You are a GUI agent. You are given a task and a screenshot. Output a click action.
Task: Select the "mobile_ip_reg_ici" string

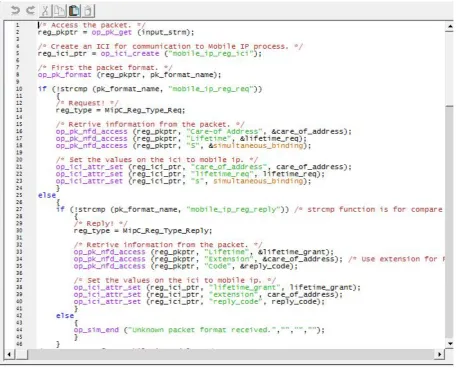point(211,54)
